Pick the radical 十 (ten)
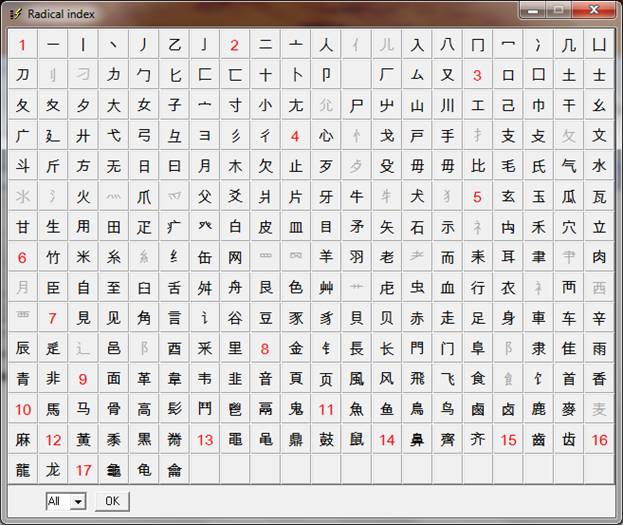 pyautogui.click(x=265, y=75)
